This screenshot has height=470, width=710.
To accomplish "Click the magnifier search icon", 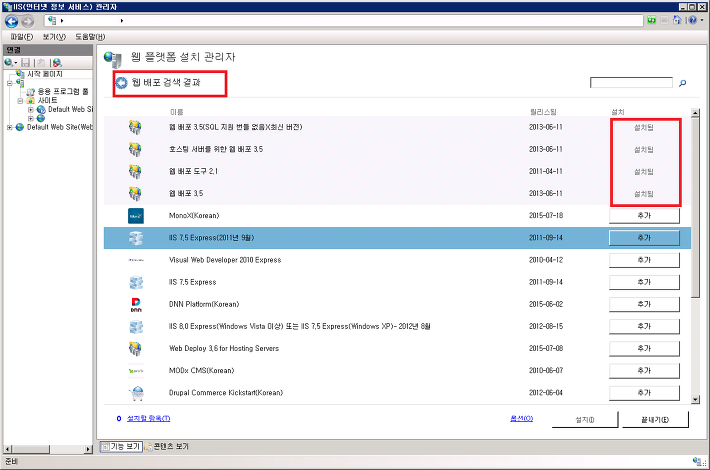I will coord(683,83).
